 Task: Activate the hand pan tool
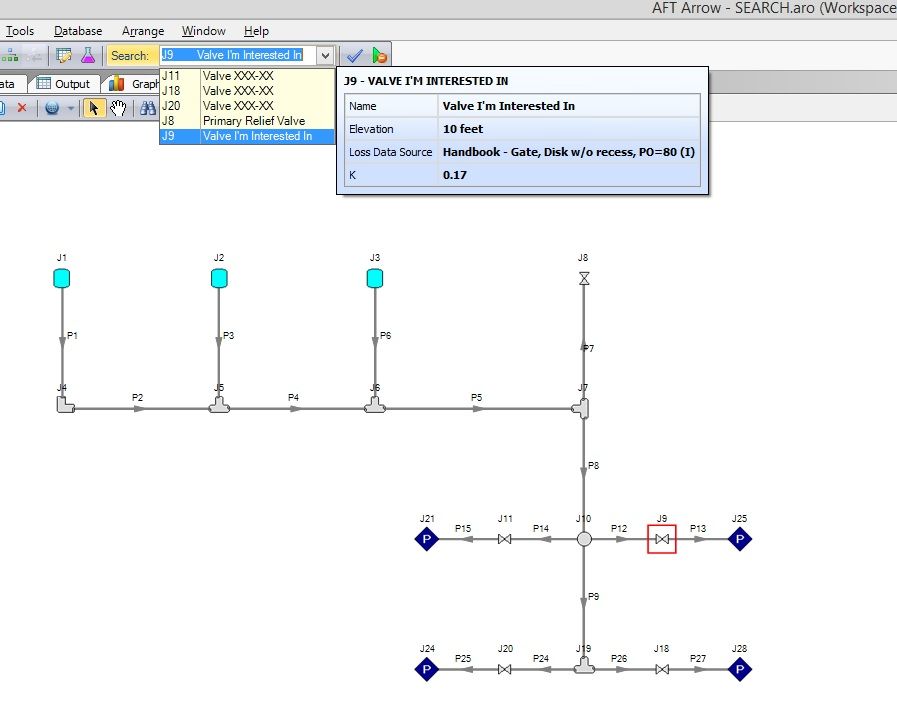(117, 108)
